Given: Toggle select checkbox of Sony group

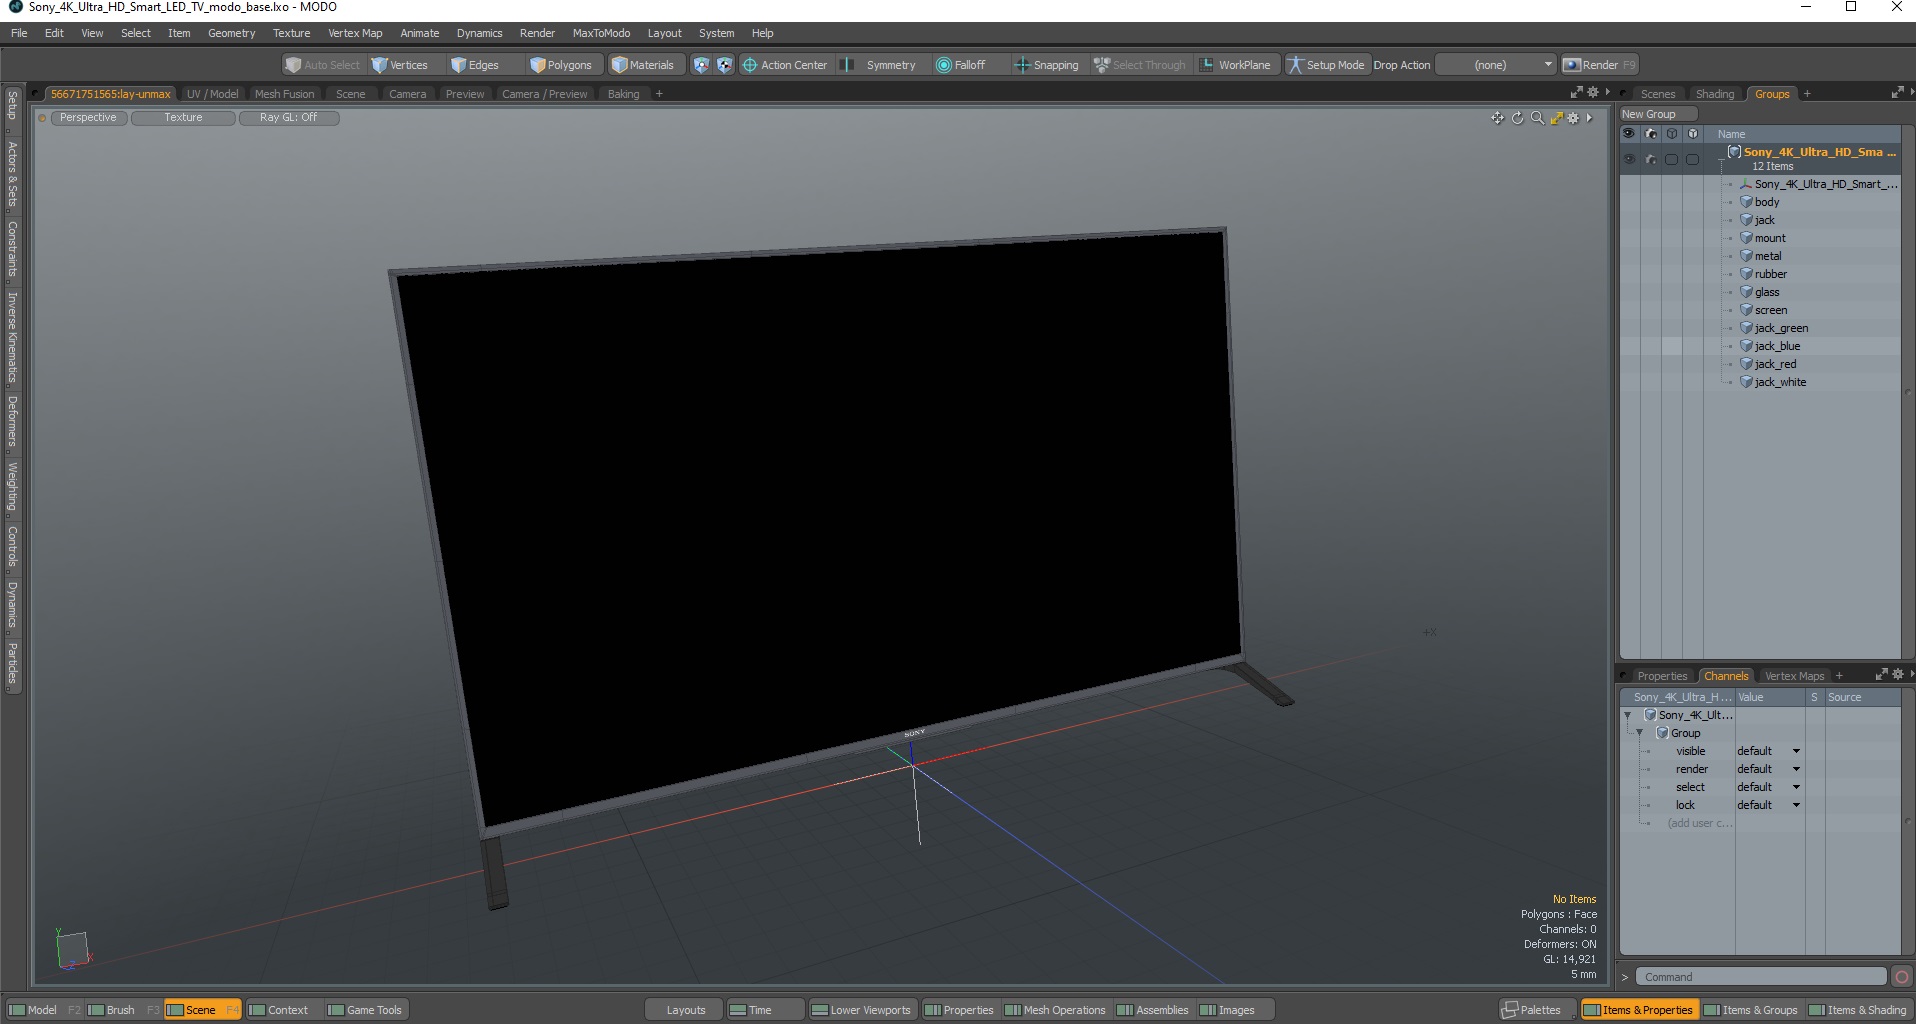Looking at the screenshot, I should pyautogui.click(x=1672, y=159).
